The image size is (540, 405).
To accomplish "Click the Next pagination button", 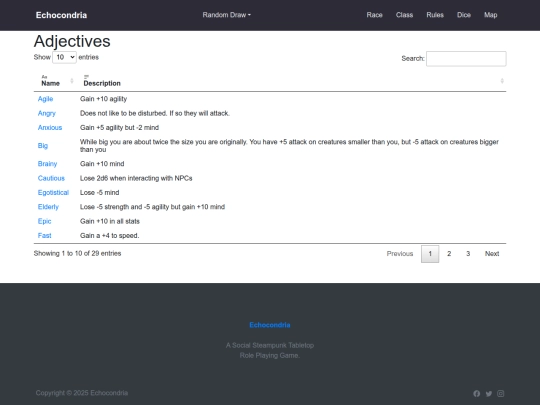I will [492, 254].
